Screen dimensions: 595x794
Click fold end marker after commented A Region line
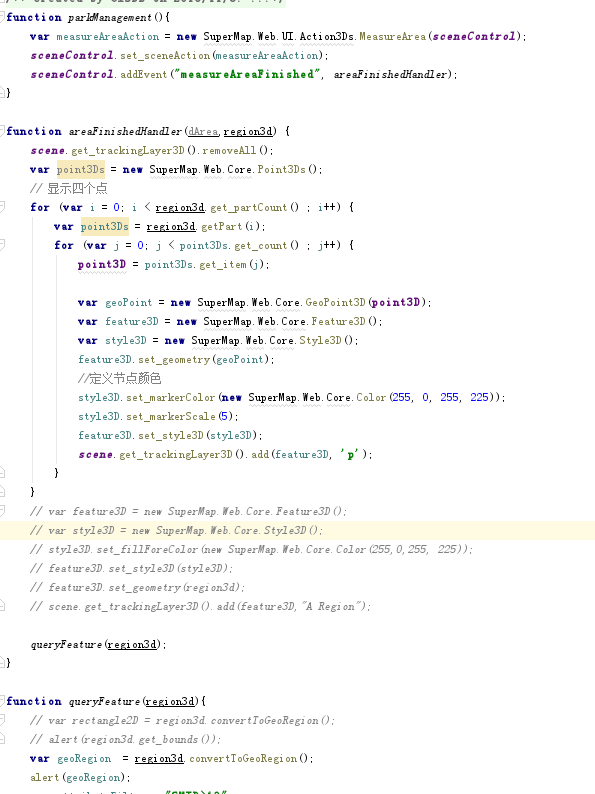pyautogui.click(x=2, y=606)
